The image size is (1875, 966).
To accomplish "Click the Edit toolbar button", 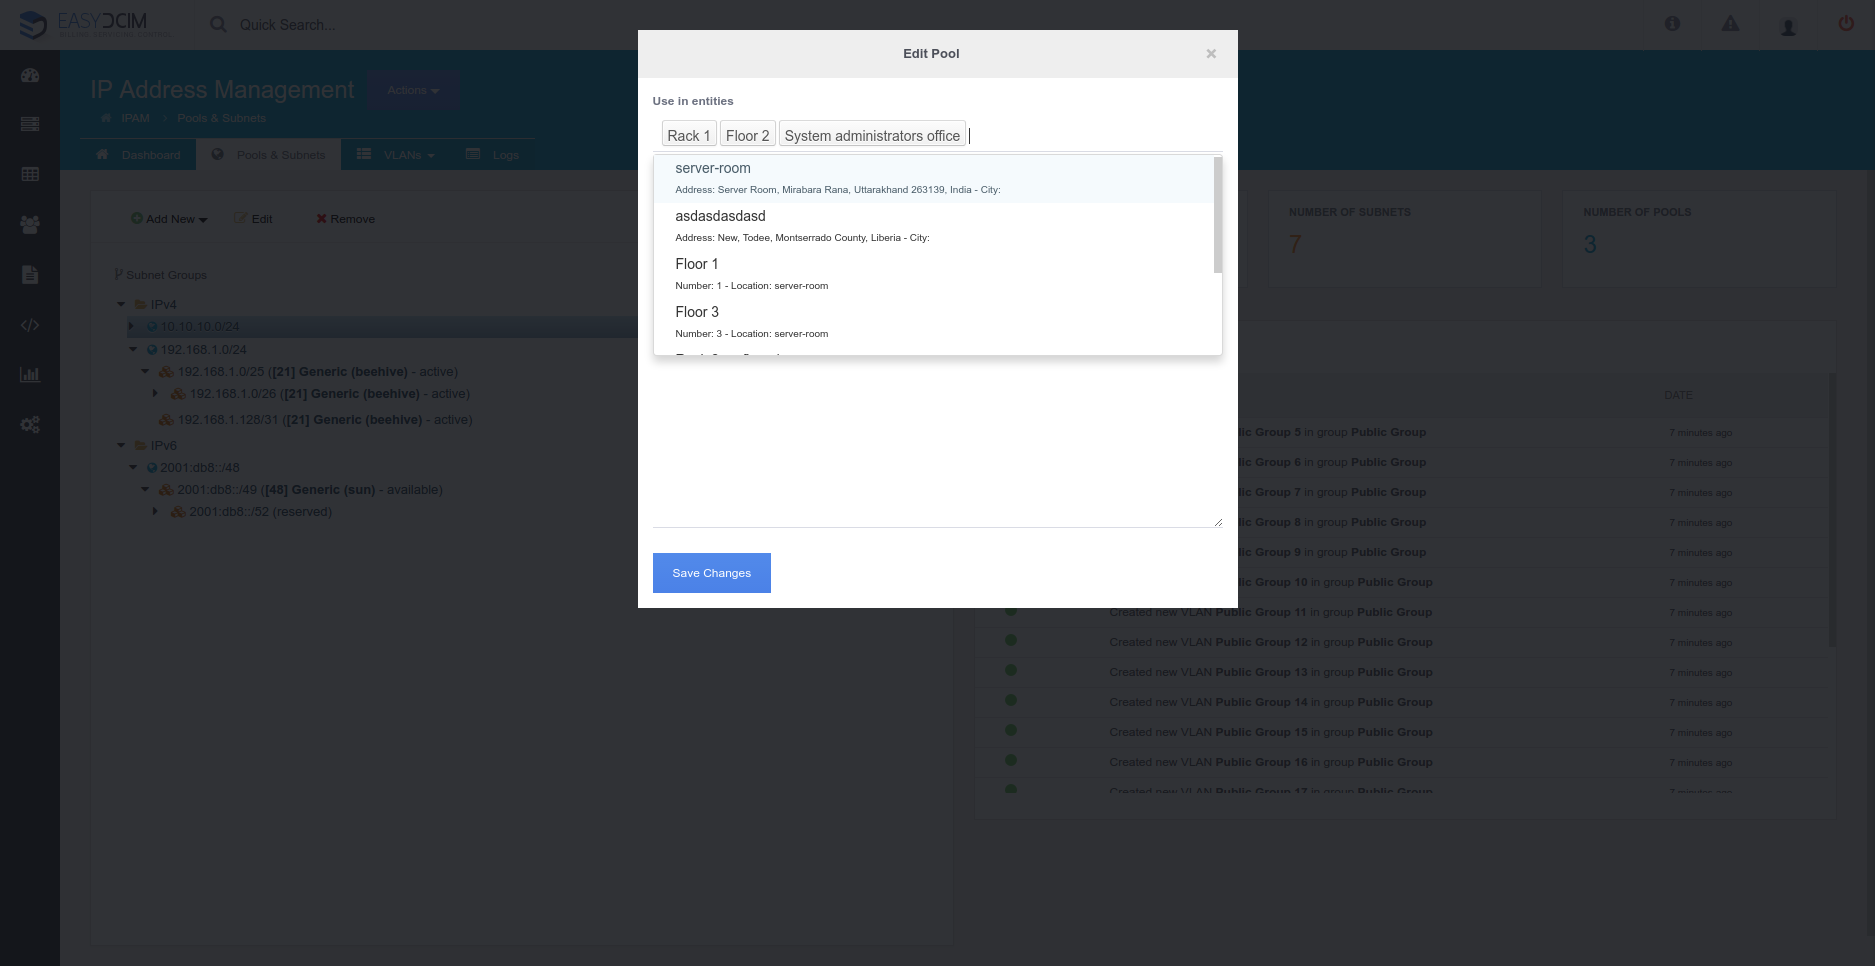I will [254, 219].
